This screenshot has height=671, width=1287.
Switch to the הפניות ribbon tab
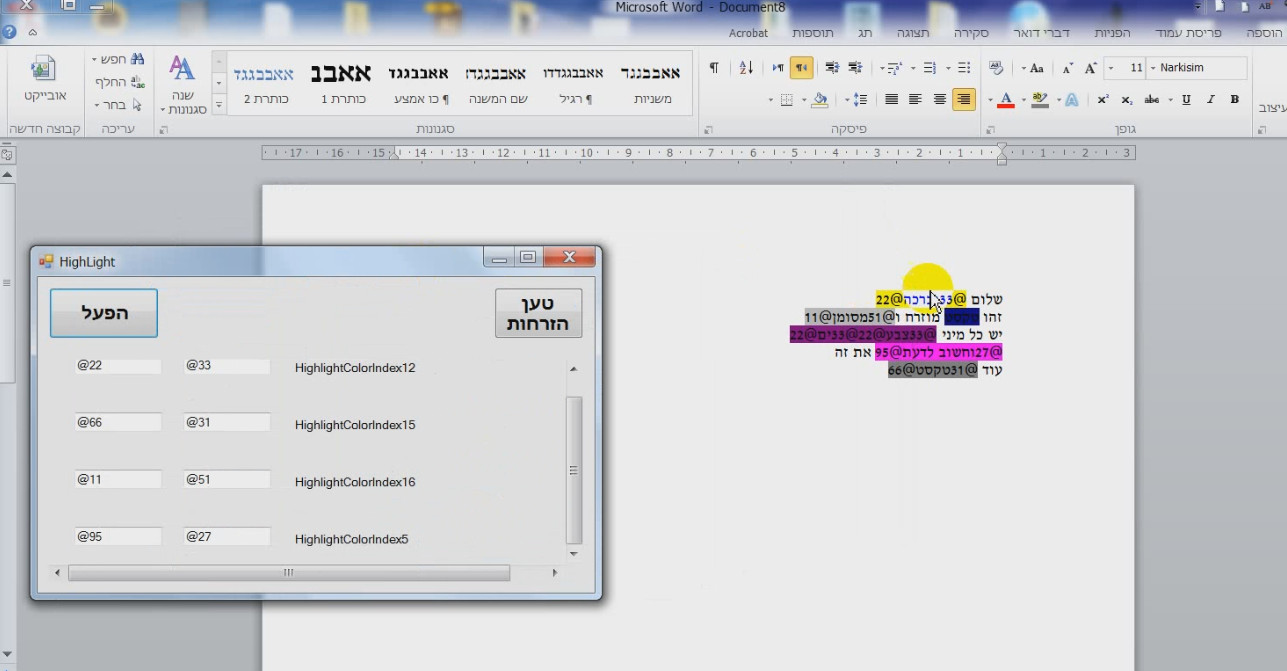(1112, 33)
